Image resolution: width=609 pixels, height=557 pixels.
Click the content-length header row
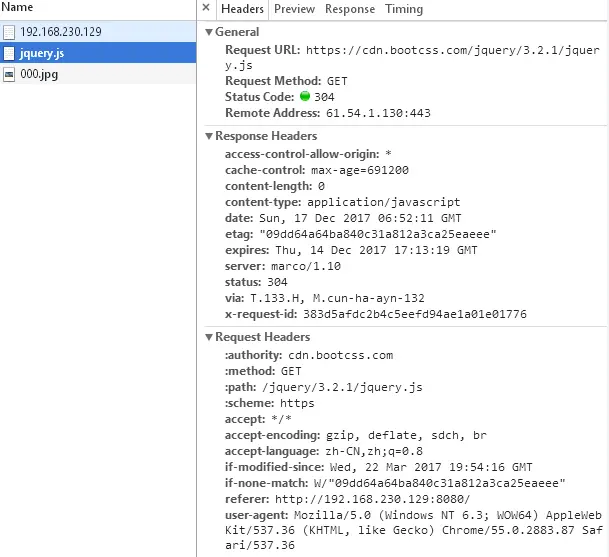(x=275, y=186)
